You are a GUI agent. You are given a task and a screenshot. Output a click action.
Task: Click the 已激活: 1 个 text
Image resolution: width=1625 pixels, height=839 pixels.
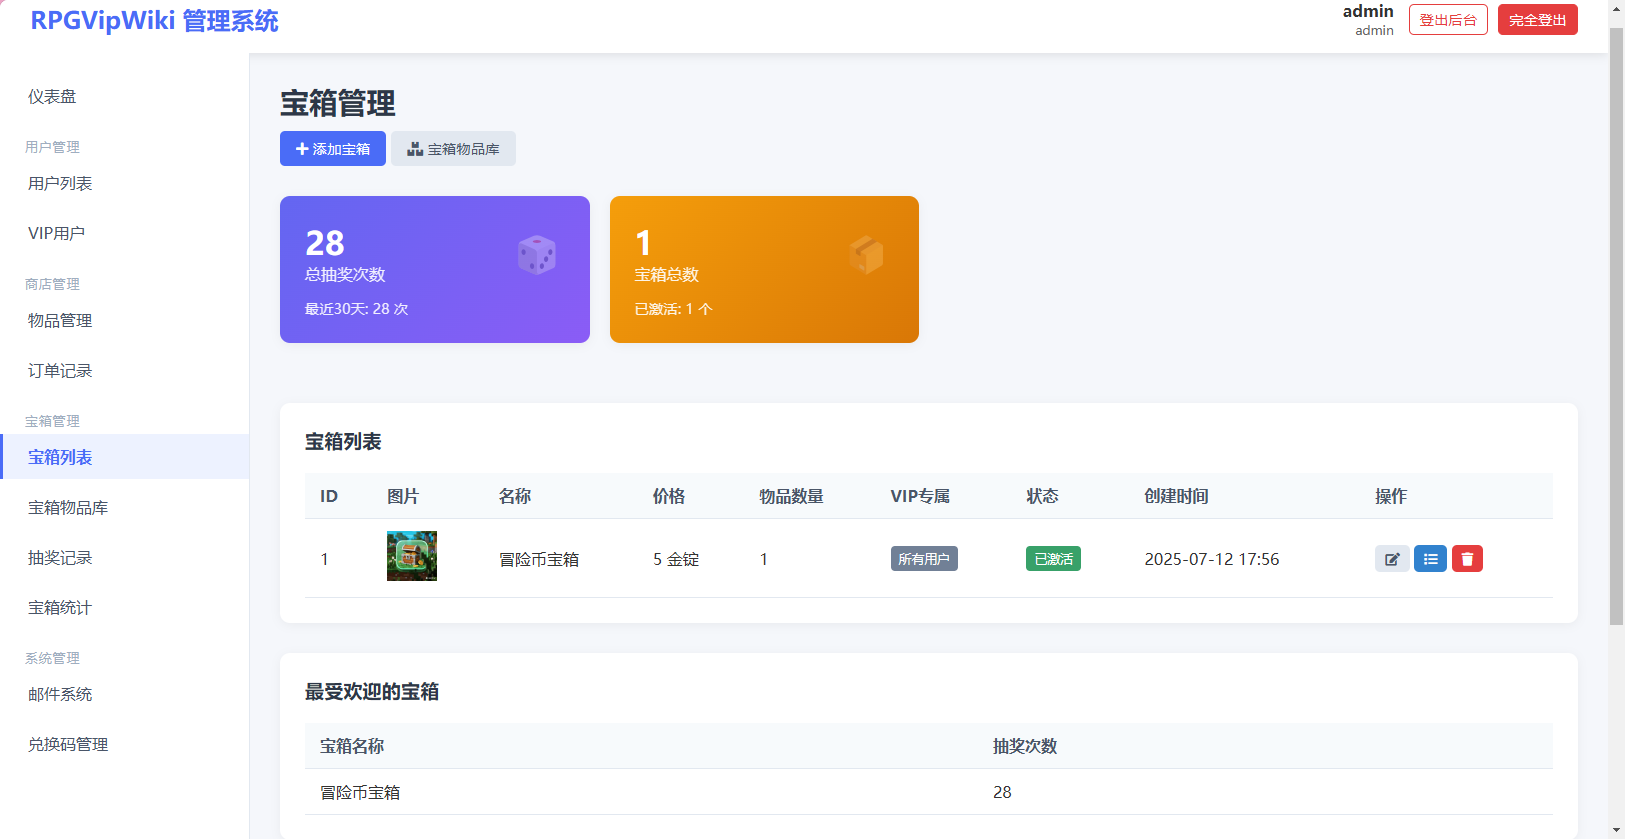coord(673,310)
